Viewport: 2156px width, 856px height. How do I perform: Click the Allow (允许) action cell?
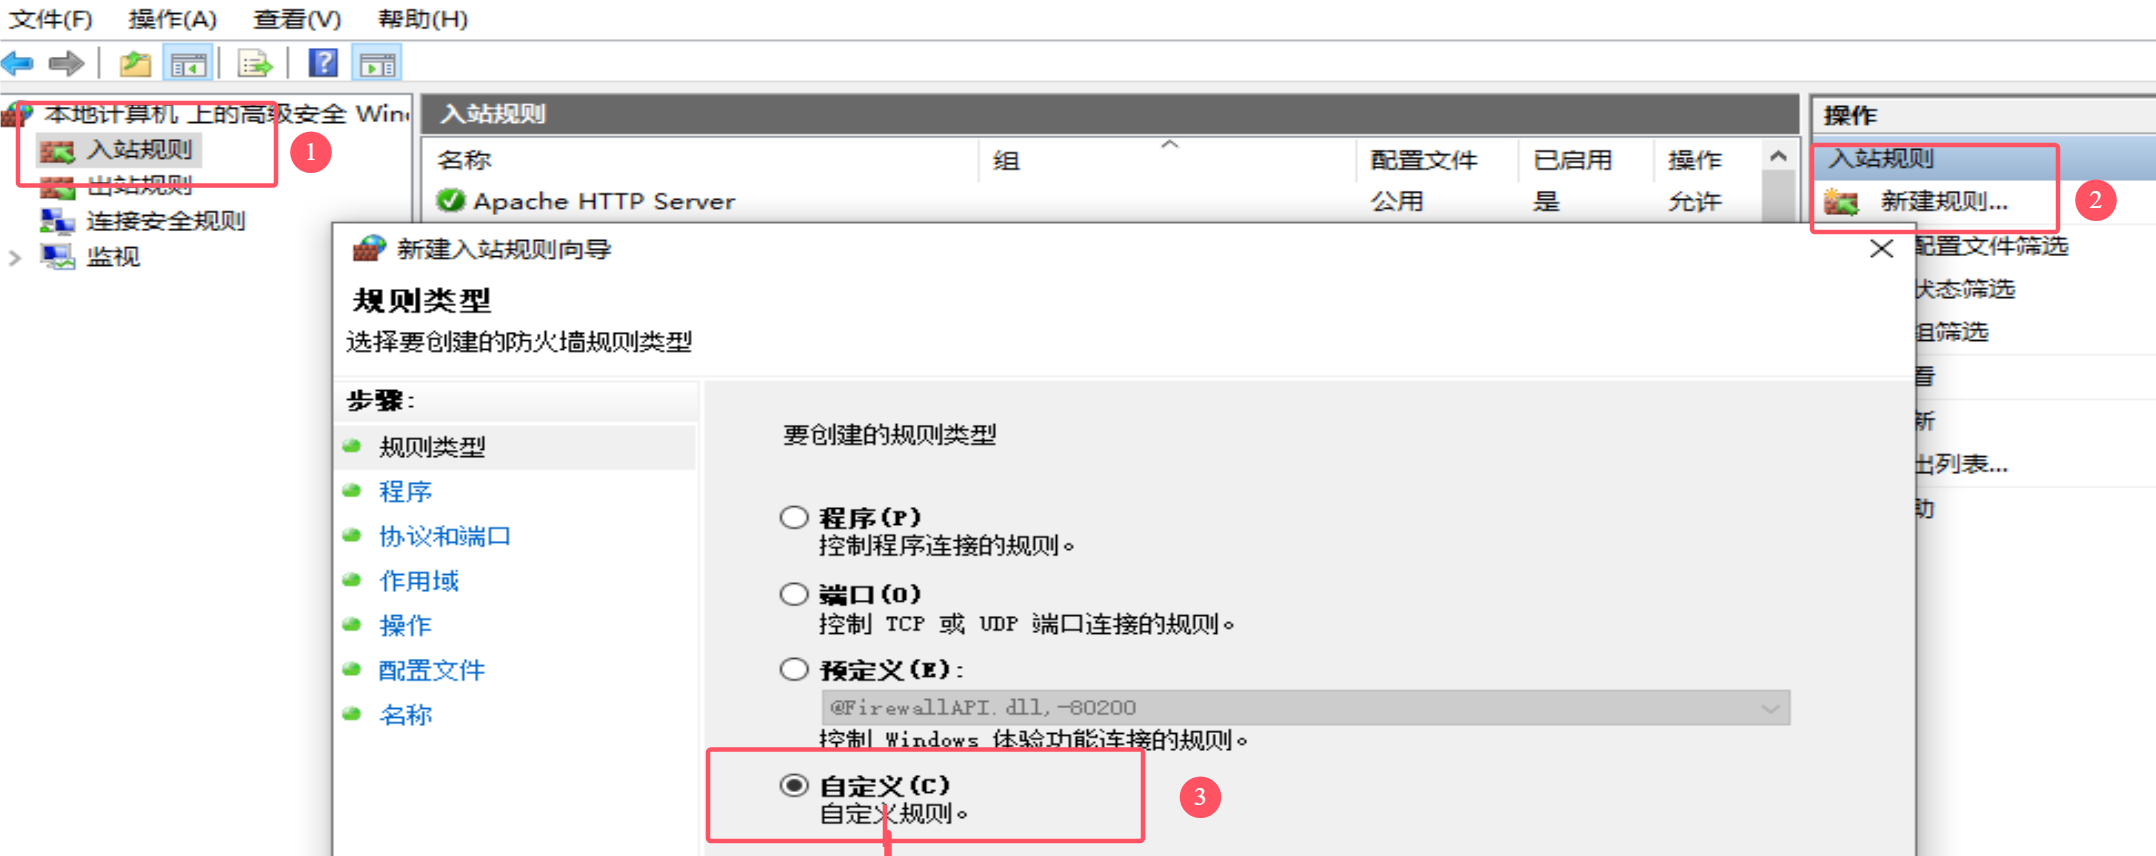1694,201
